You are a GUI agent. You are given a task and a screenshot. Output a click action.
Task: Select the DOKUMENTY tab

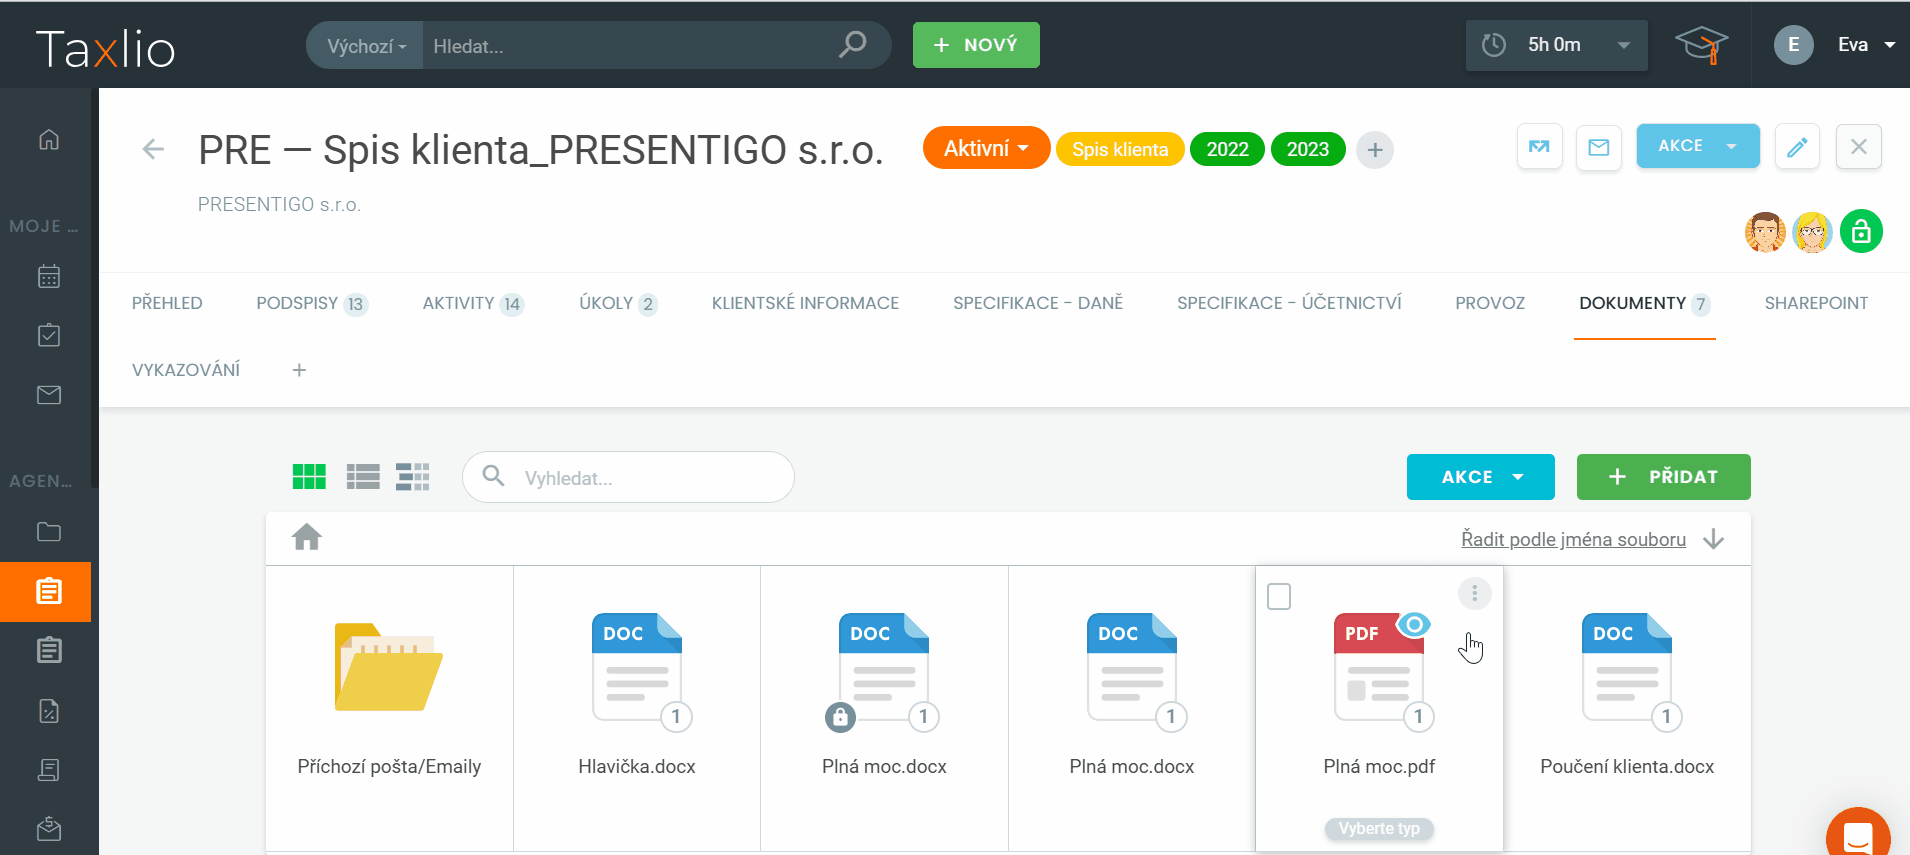click(x=1645, y=303)
